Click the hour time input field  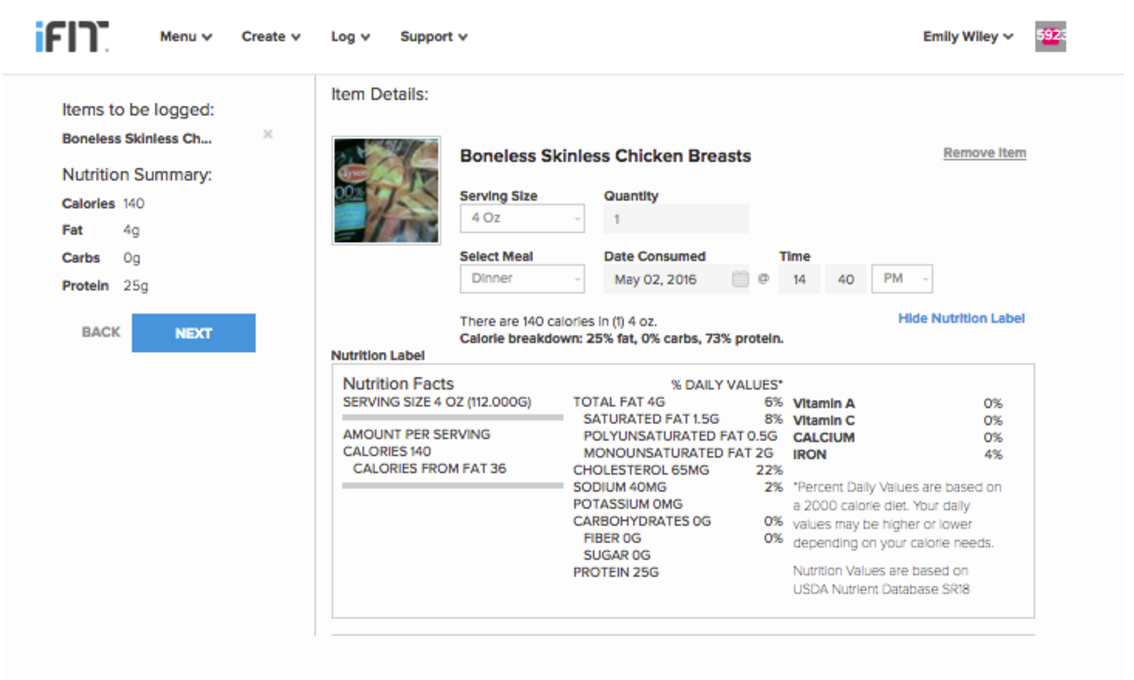coord(799,280)
